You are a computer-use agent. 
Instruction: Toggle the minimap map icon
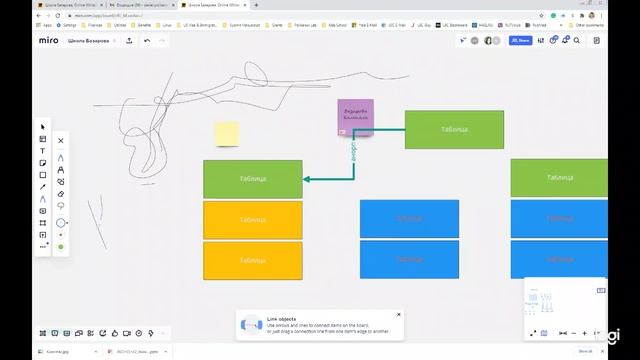click(544, 333)
